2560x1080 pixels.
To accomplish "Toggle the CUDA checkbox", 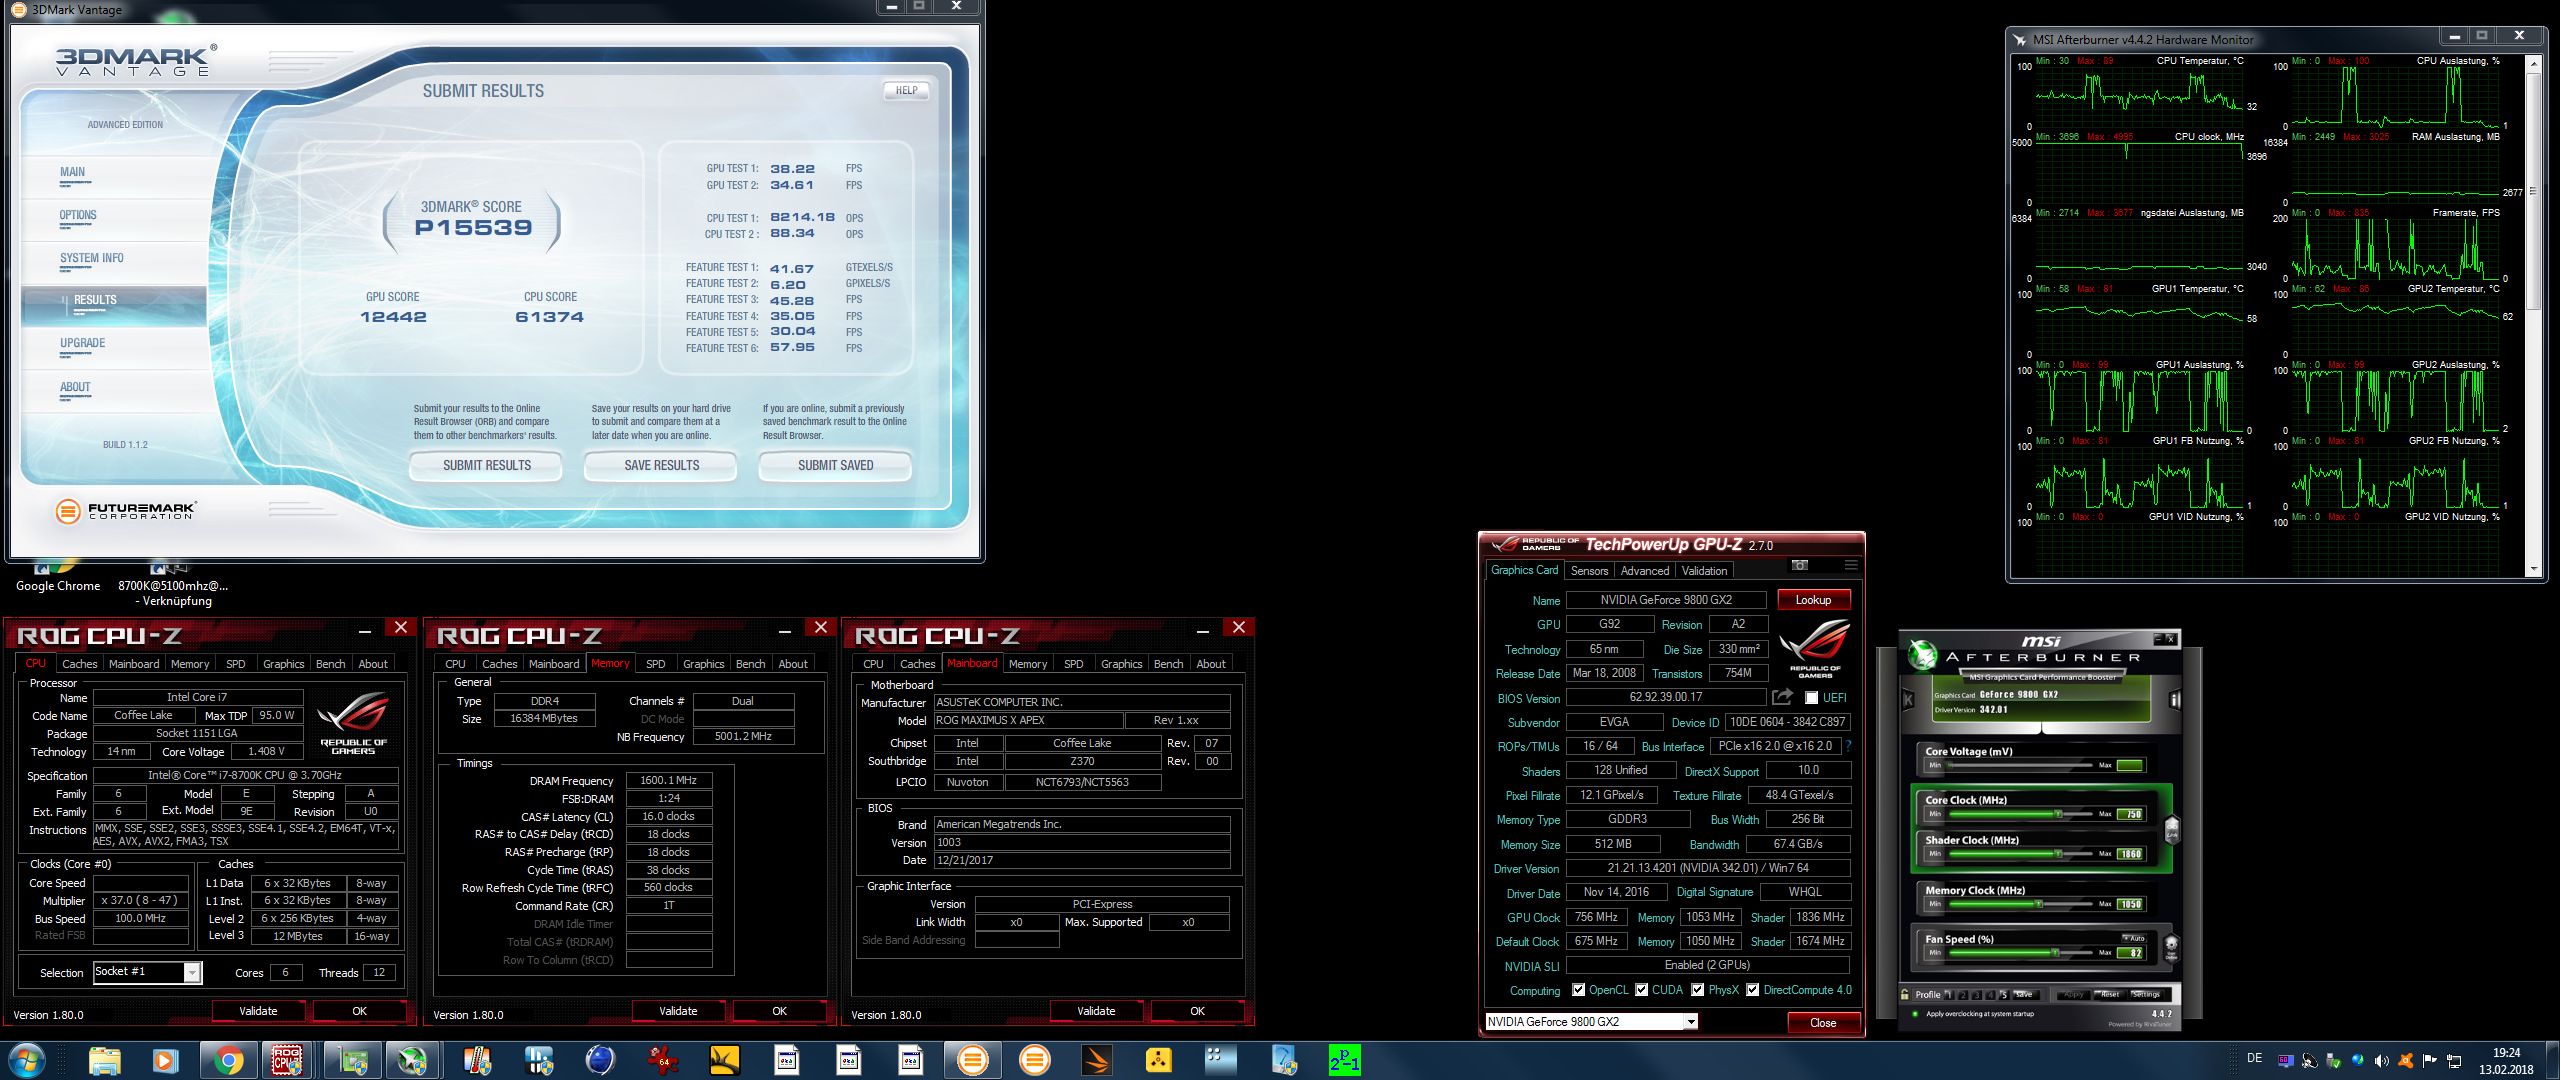I will pyautogui.click(x=1641, y=990).
